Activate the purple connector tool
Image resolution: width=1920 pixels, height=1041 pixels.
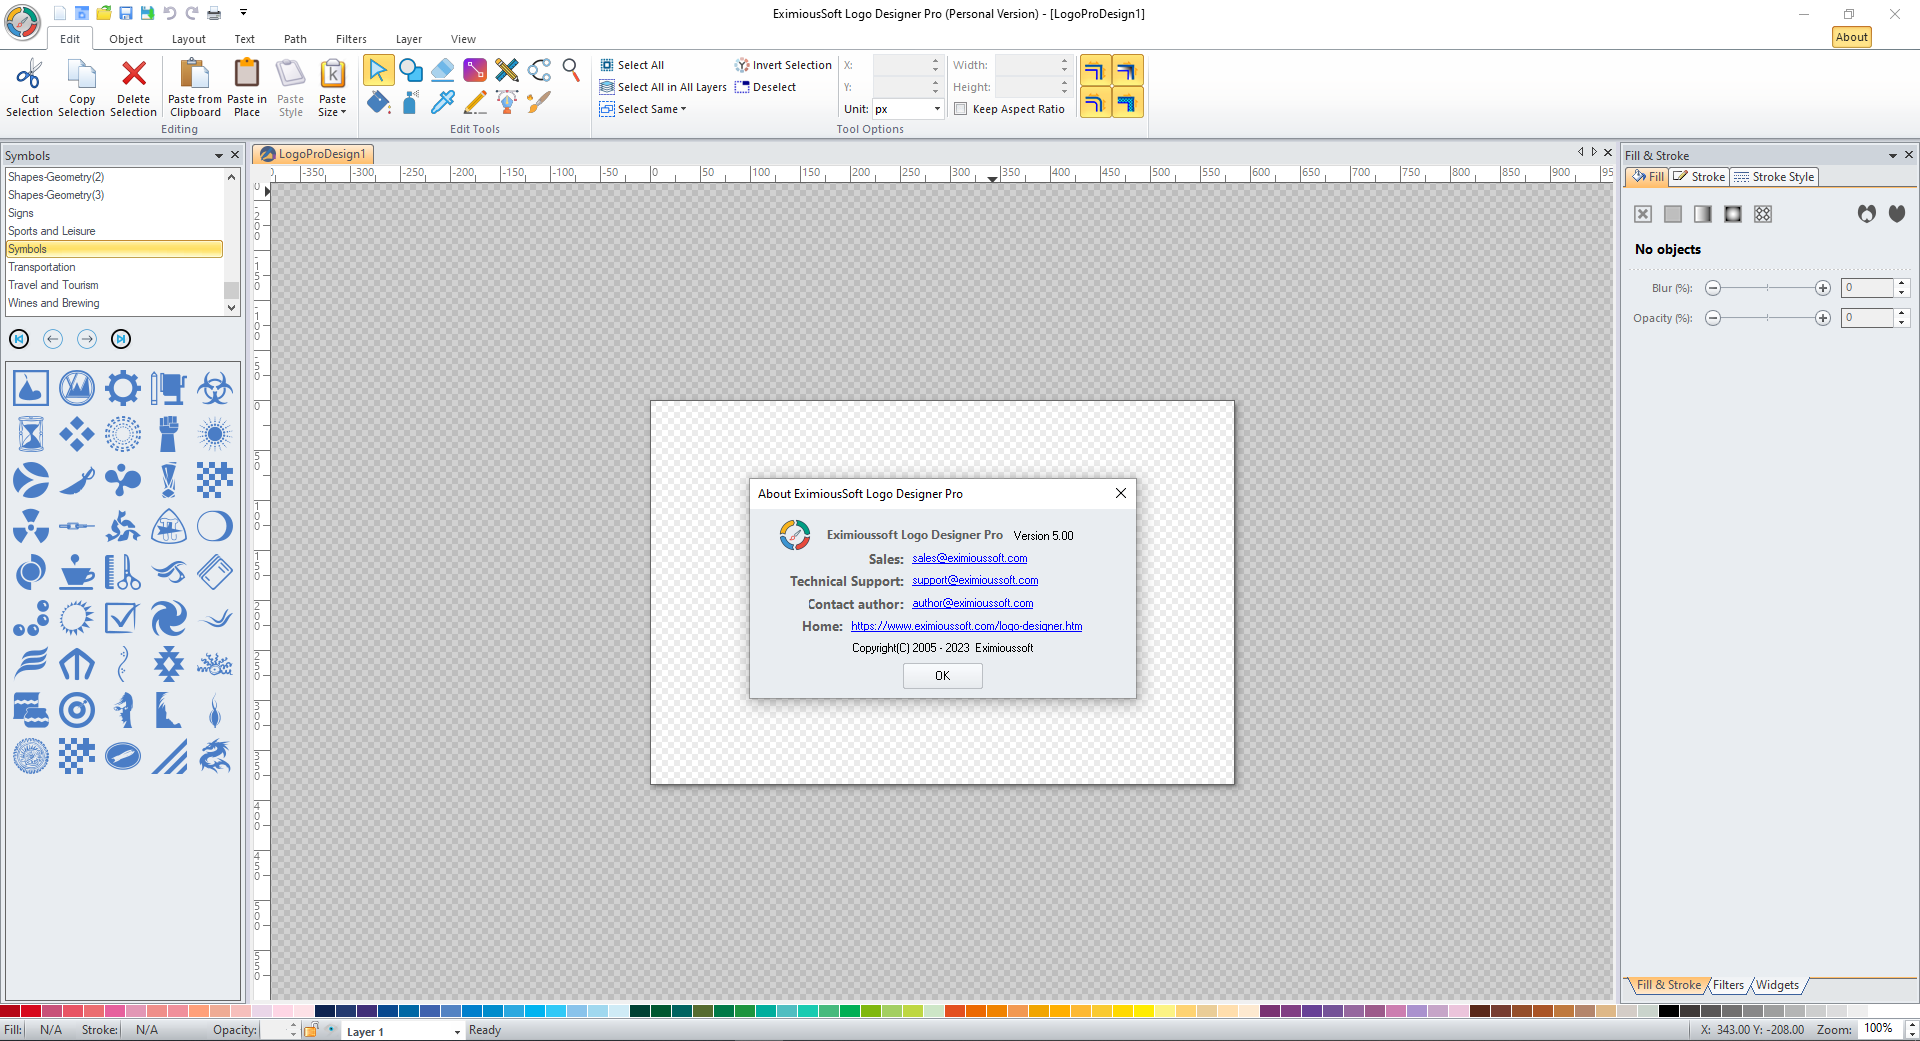pyautogui.click(x=475, y=70)
